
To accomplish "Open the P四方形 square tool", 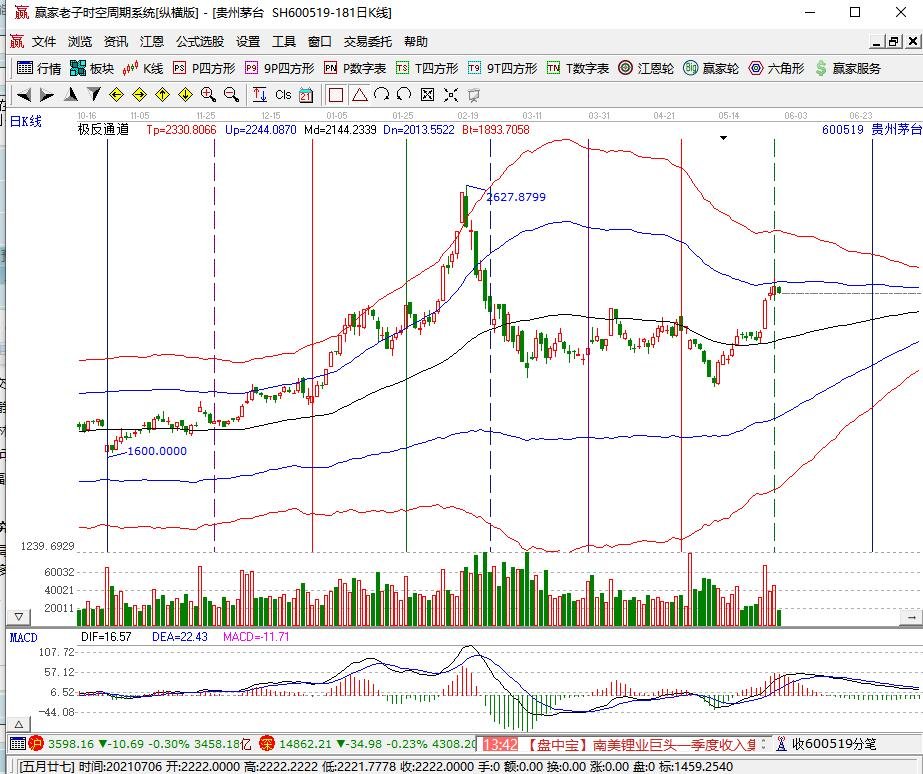I will click(204, 68).
